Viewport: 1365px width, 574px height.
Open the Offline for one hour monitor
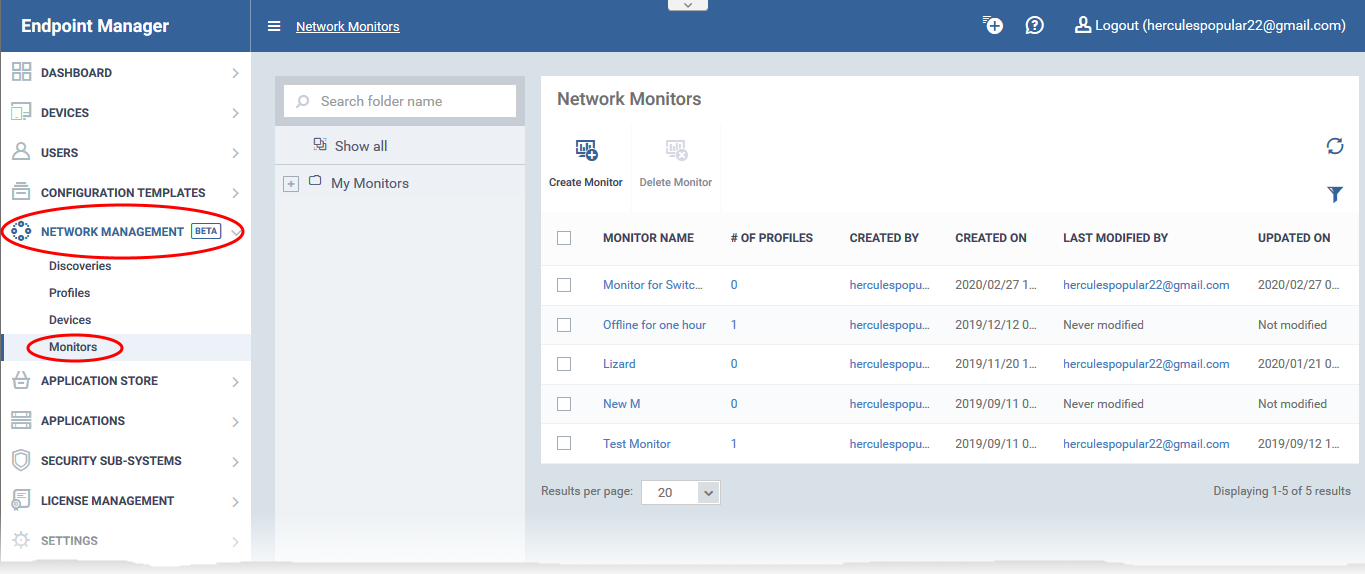(x=654, y=325)
